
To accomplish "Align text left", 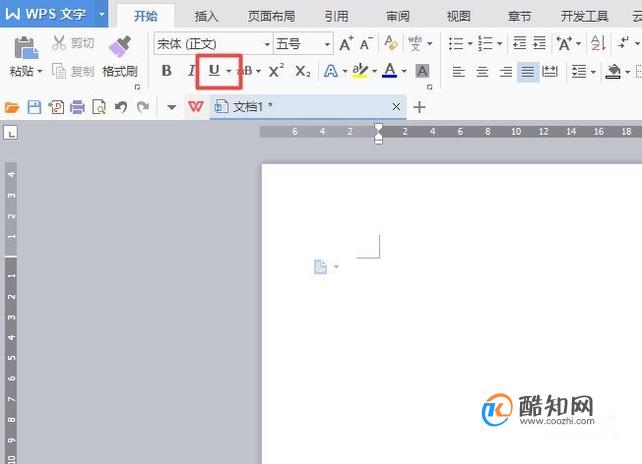I will pyautogui.click(x=459, y=72).
